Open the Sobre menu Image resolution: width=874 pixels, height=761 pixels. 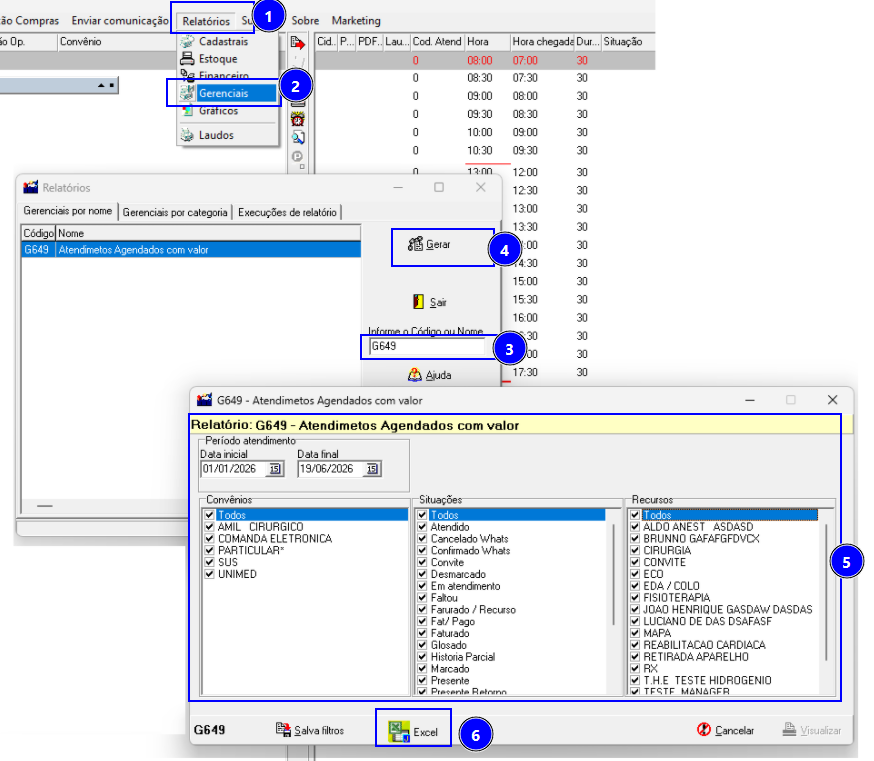coord(305,21)
